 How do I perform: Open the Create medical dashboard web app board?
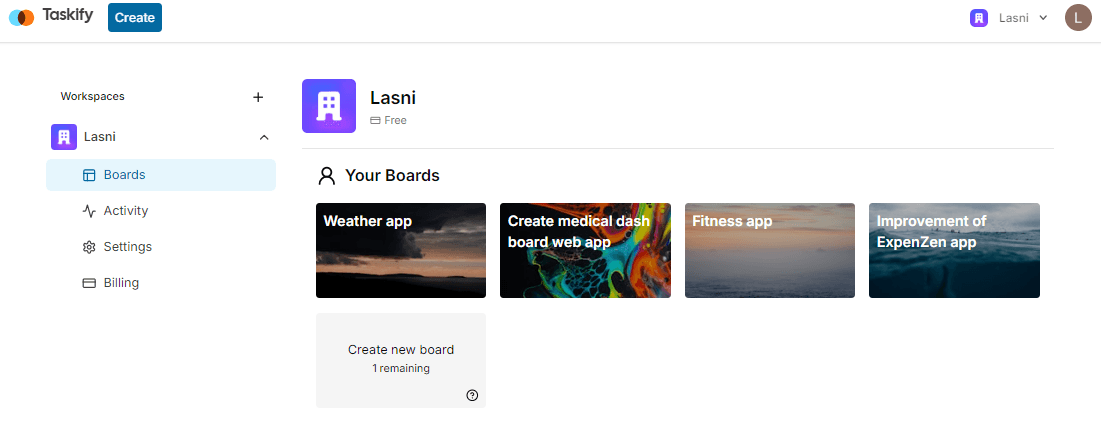(585, 250)
